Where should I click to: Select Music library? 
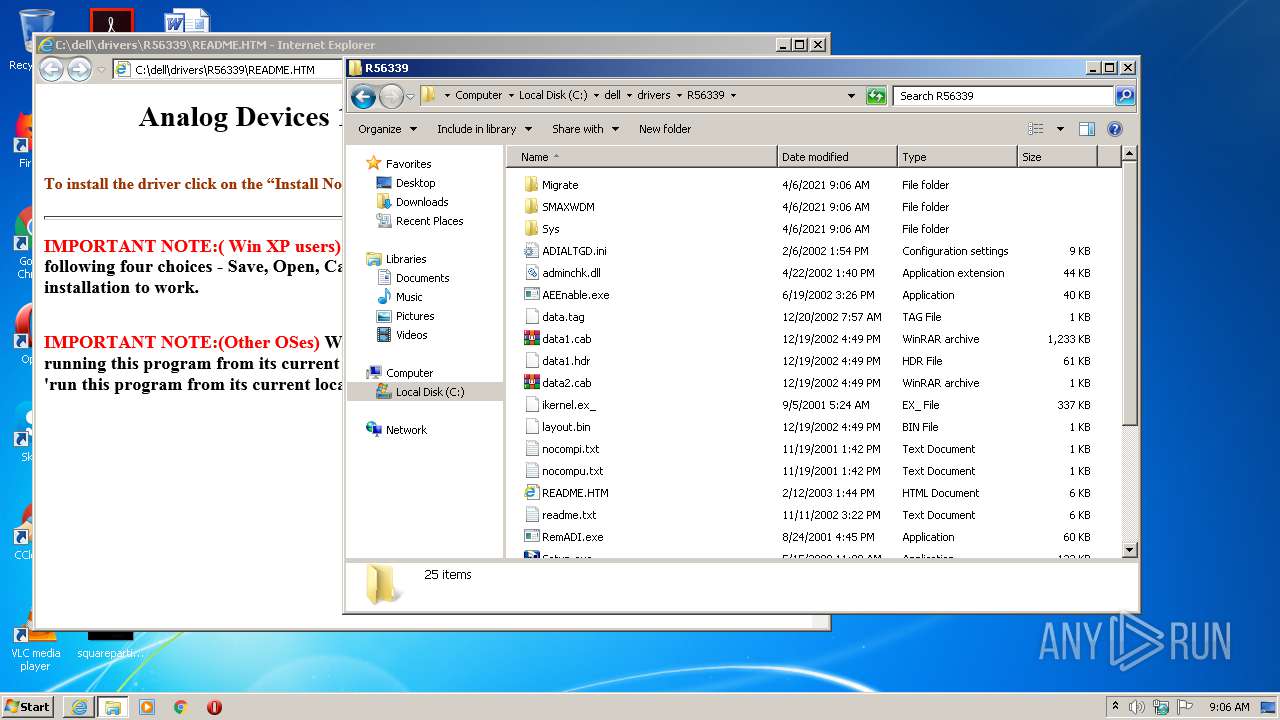(x=409, y=297)
